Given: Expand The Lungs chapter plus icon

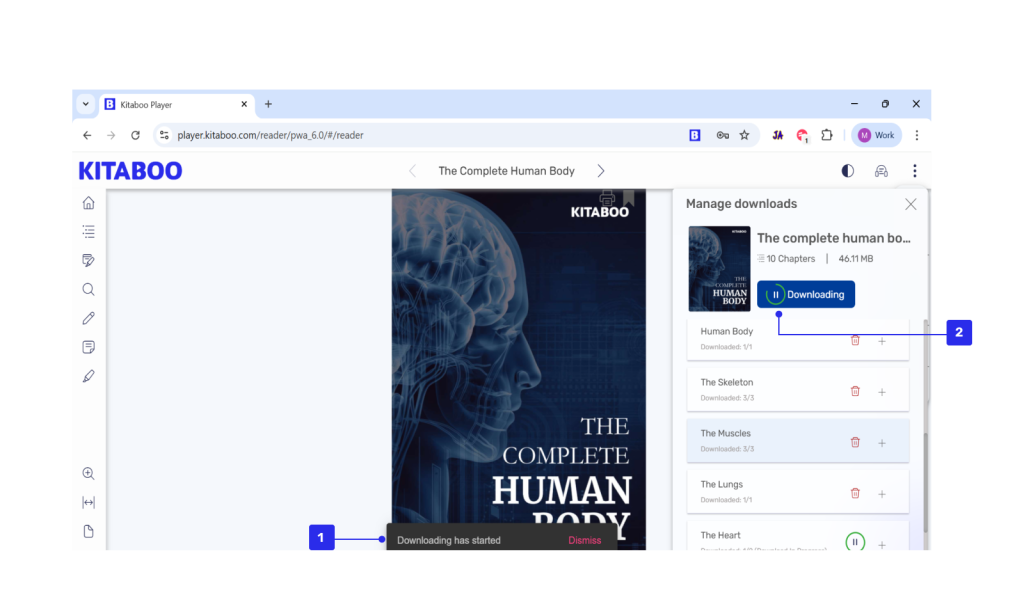Looking at the screenshot, I should coord(882,494).
